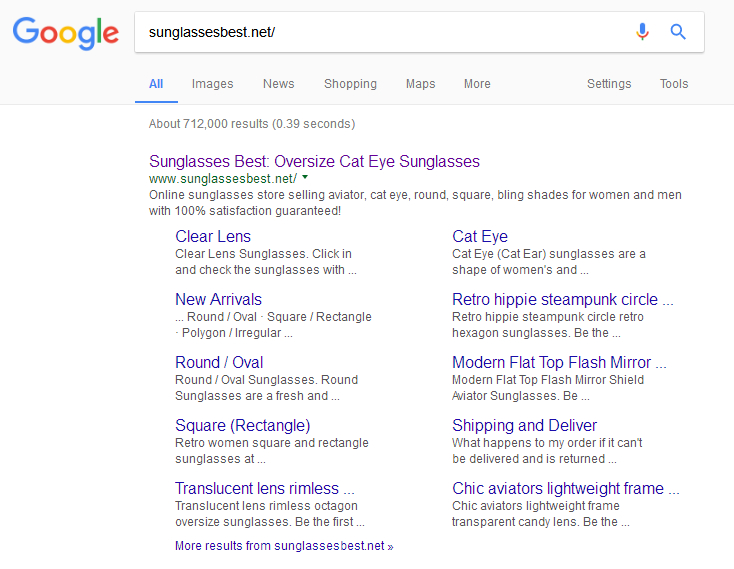Screen dimensions: 734x569
Task: Open the Clear Lens sitelink
Action: coord(213,236)
